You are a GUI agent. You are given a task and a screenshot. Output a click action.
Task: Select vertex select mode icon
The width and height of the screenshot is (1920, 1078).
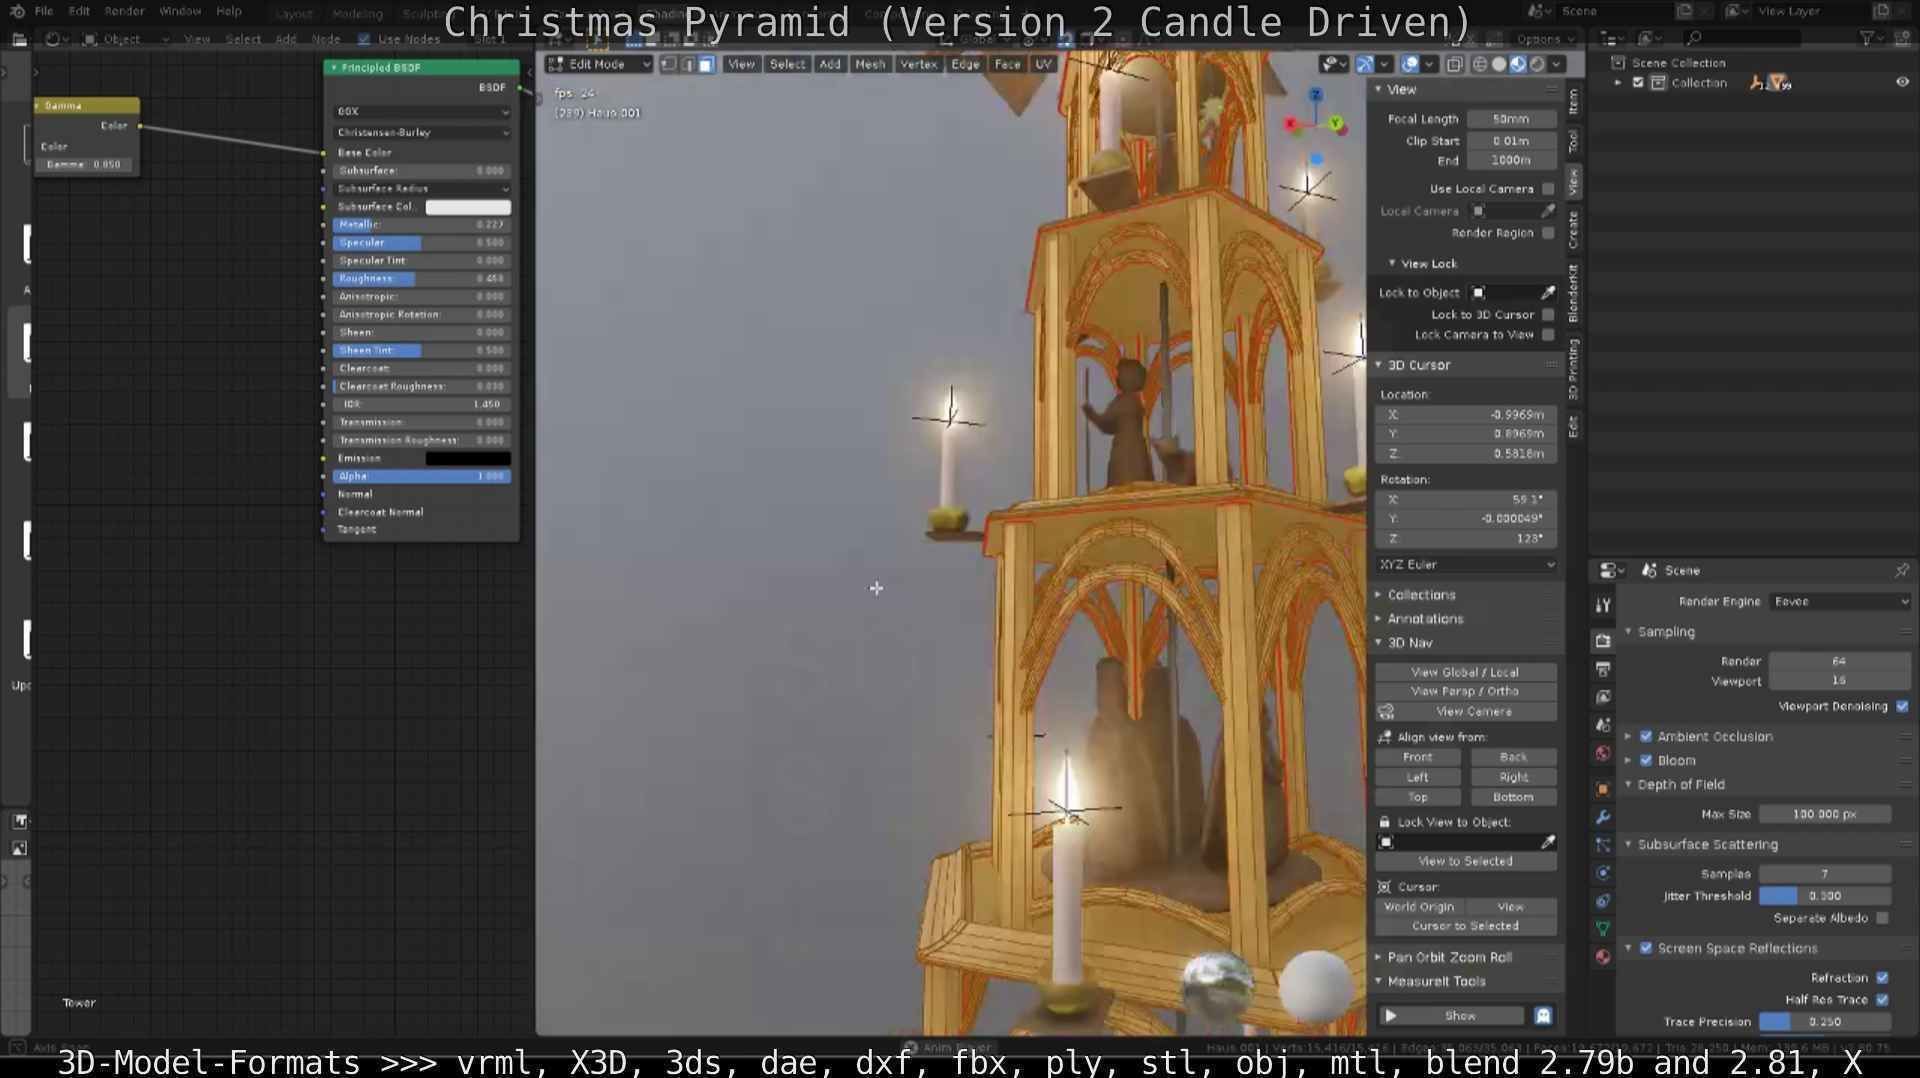(668, 64)
